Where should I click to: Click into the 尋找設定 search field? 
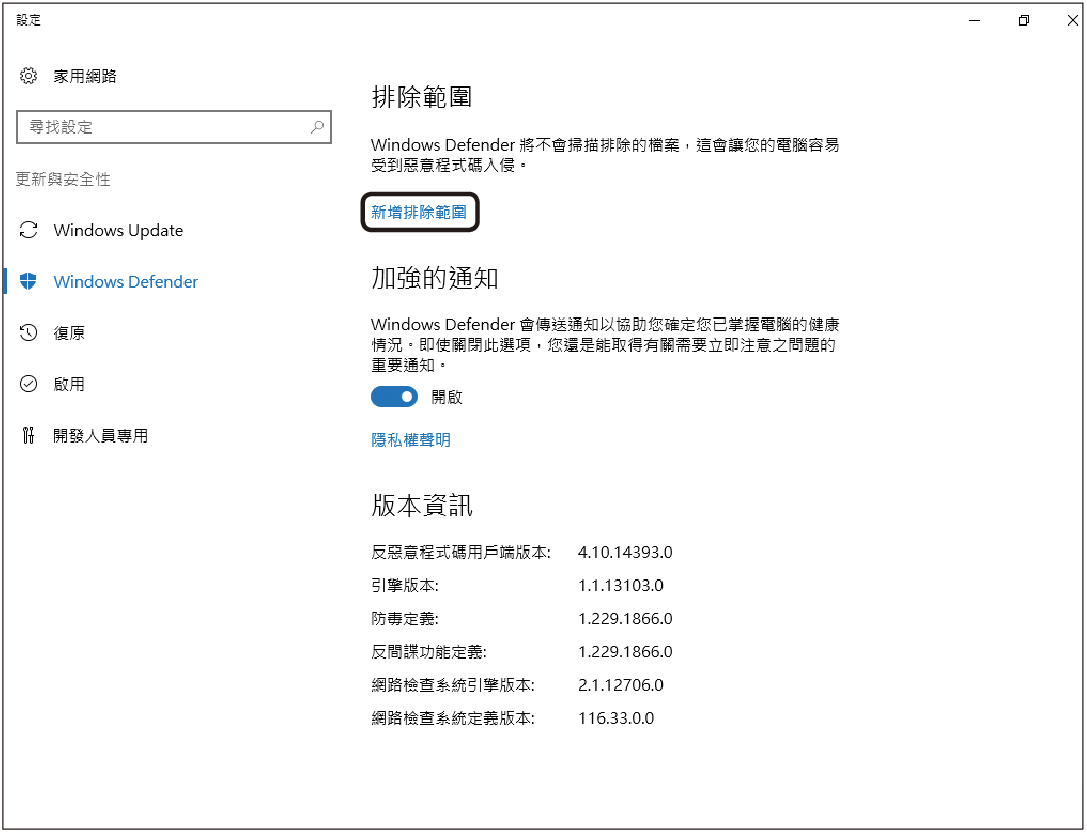tap(174, 127)
